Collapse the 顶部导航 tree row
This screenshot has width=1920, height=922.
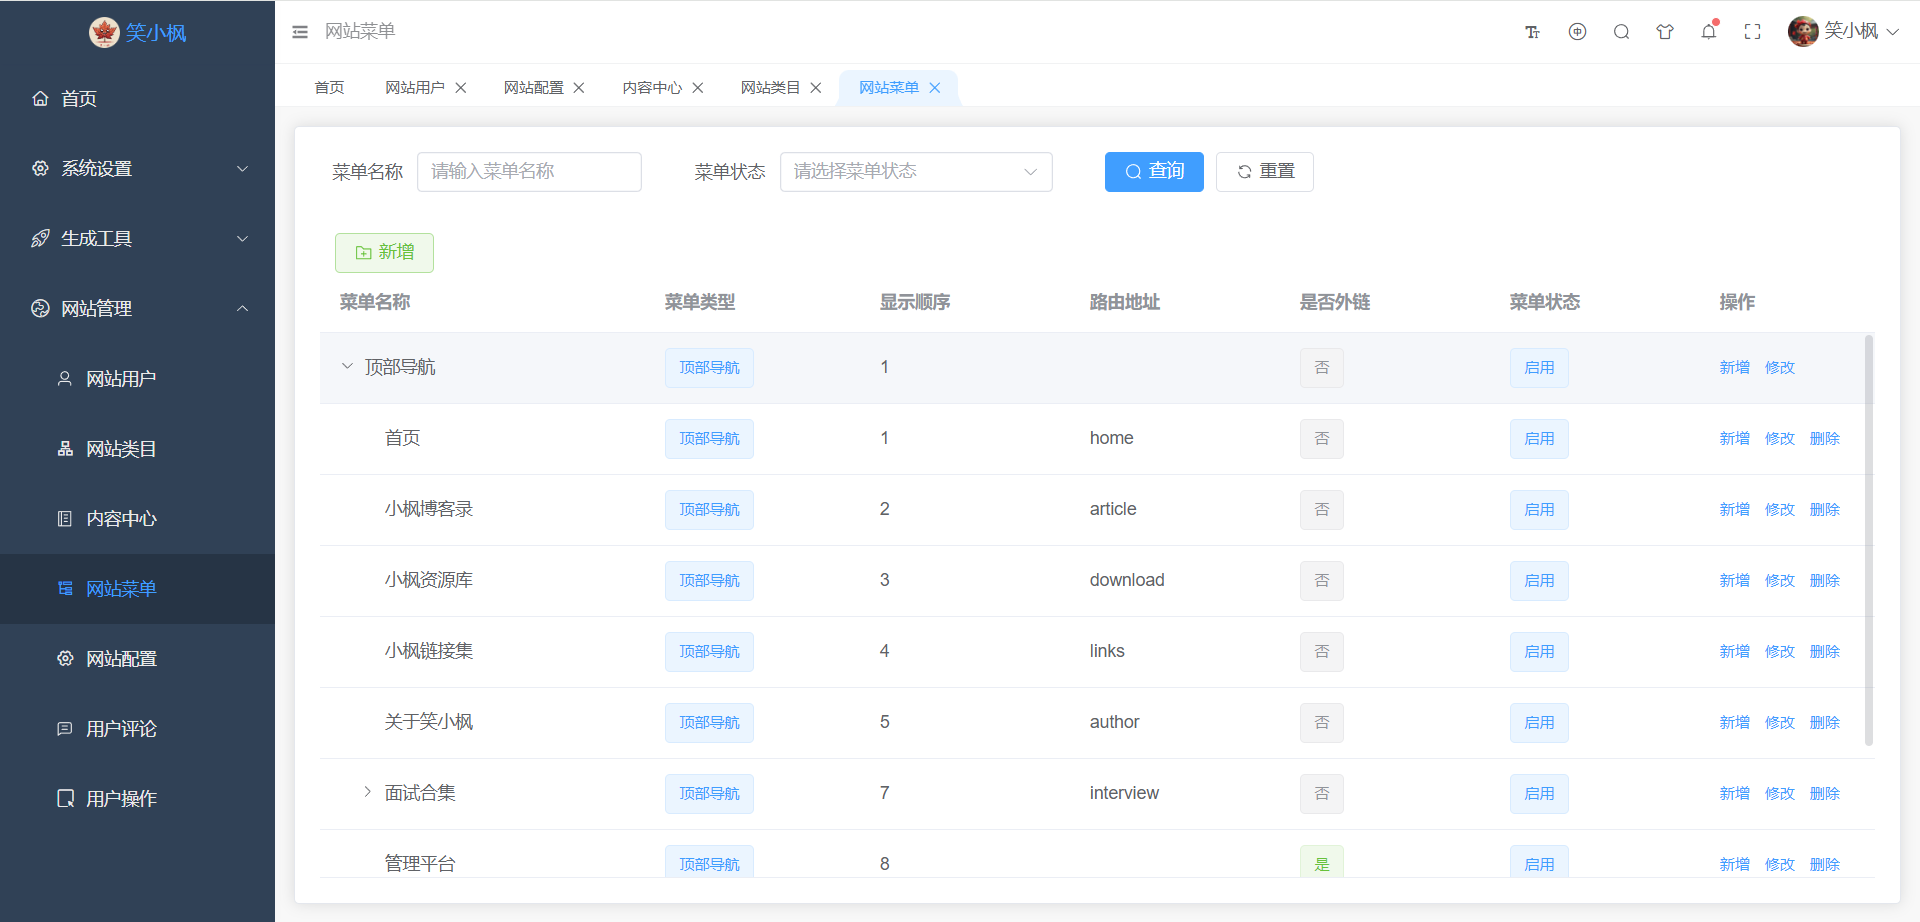pos(347,366)
